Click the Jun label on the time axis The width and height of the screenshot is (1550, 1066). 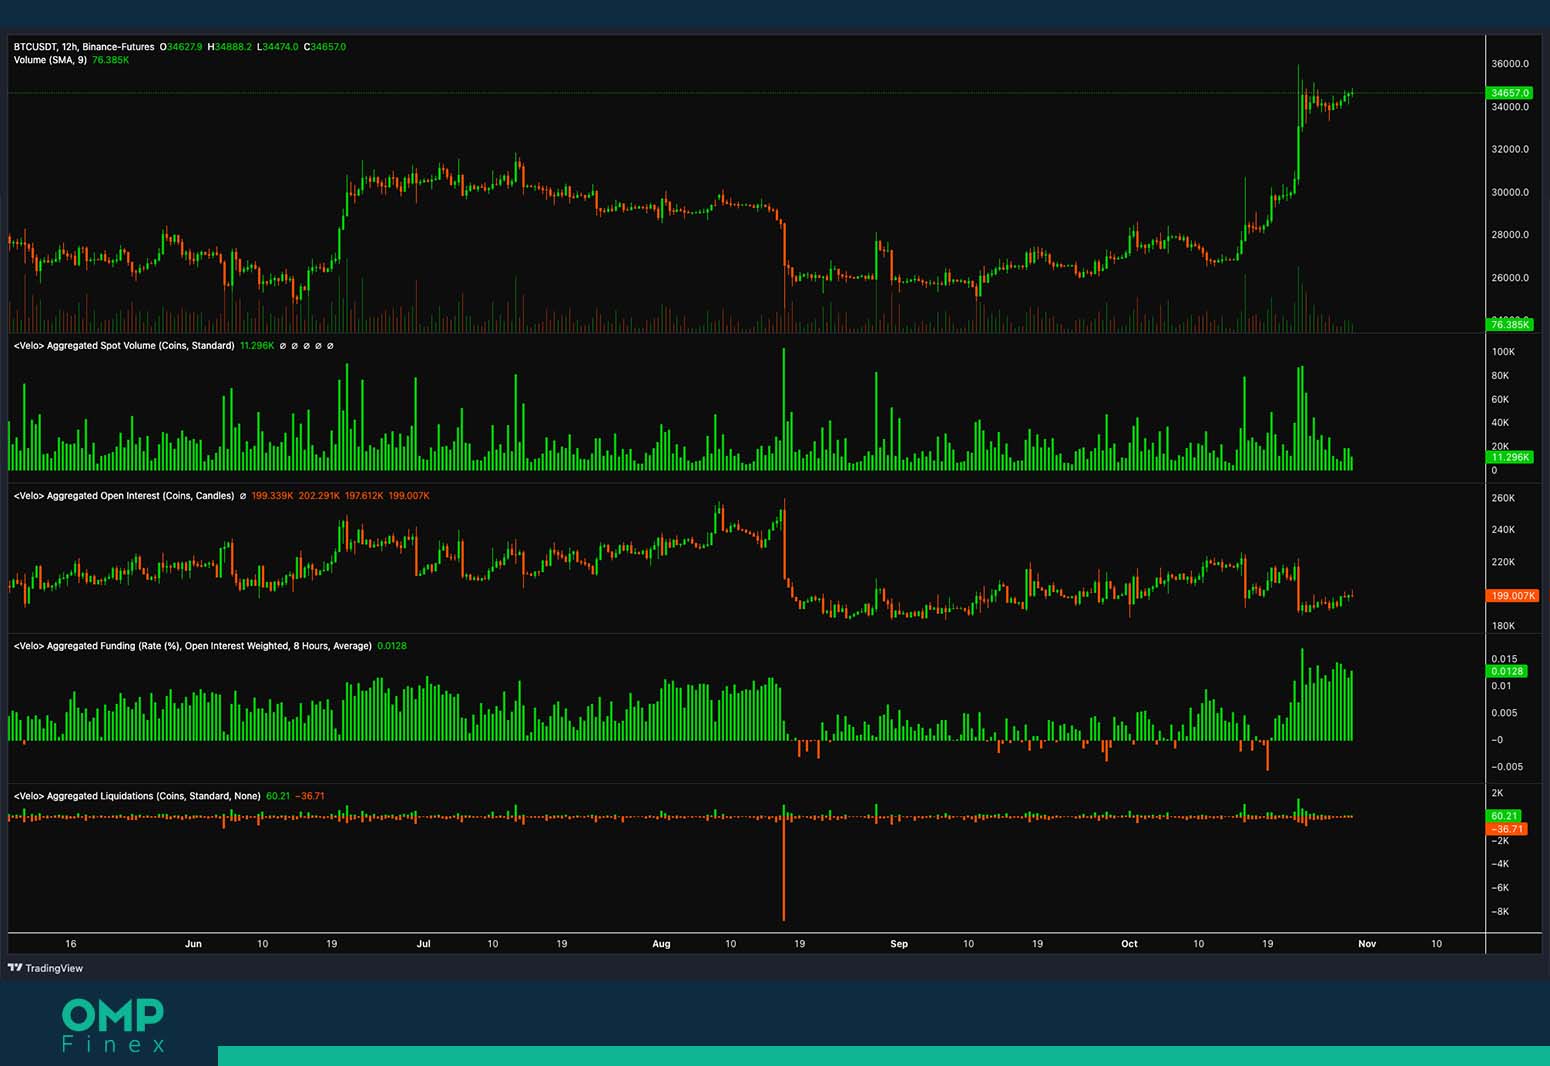193,944
